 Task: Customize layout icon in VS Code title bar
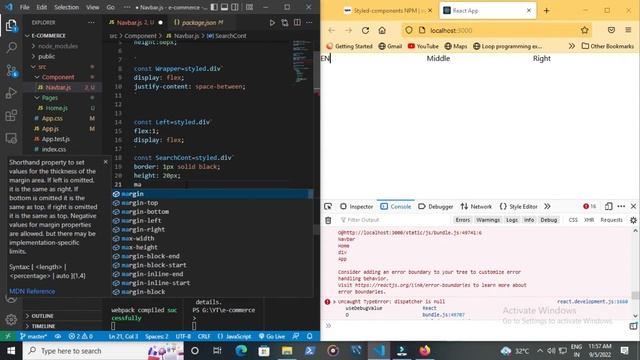click(x=249, y=7)
